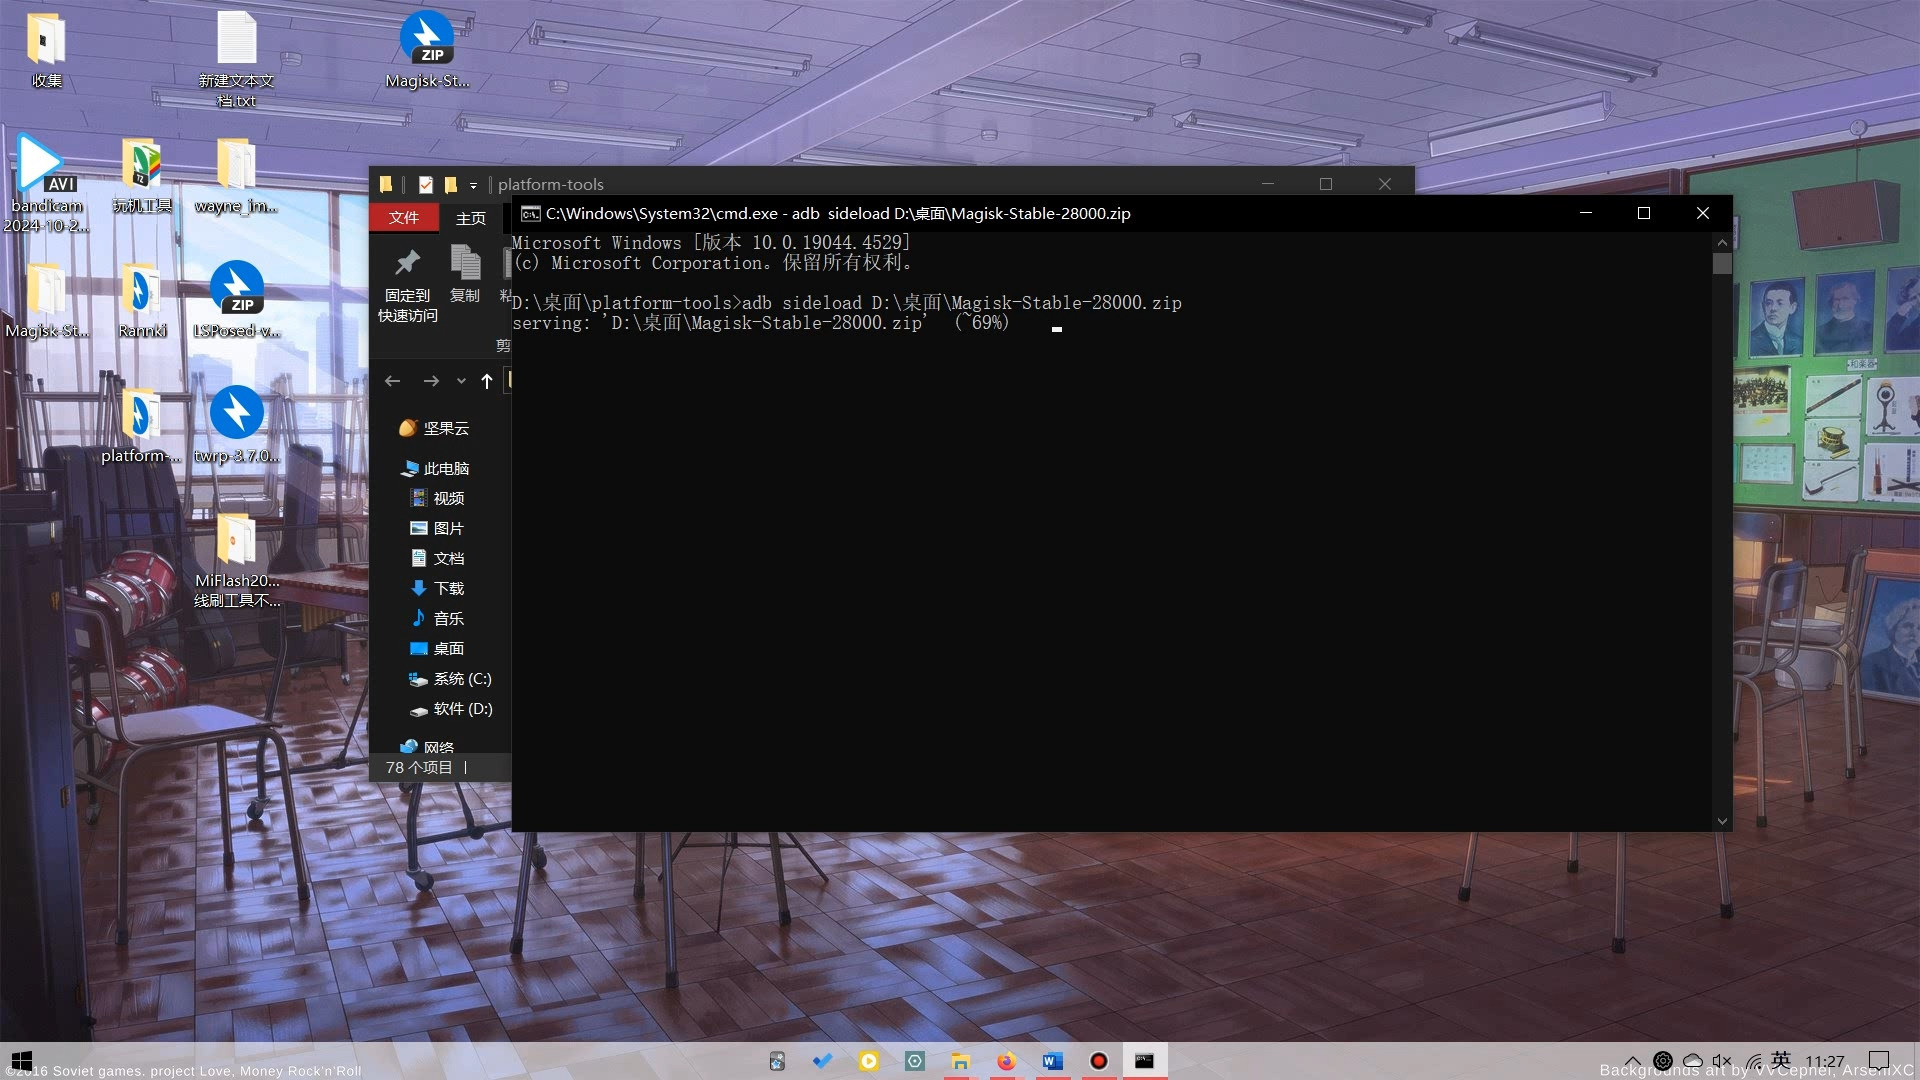This screenshot has width=1920, height=1080.
Task: Open 新建文本文档.txt on the desktop
Action: click(x=236, y=58)
